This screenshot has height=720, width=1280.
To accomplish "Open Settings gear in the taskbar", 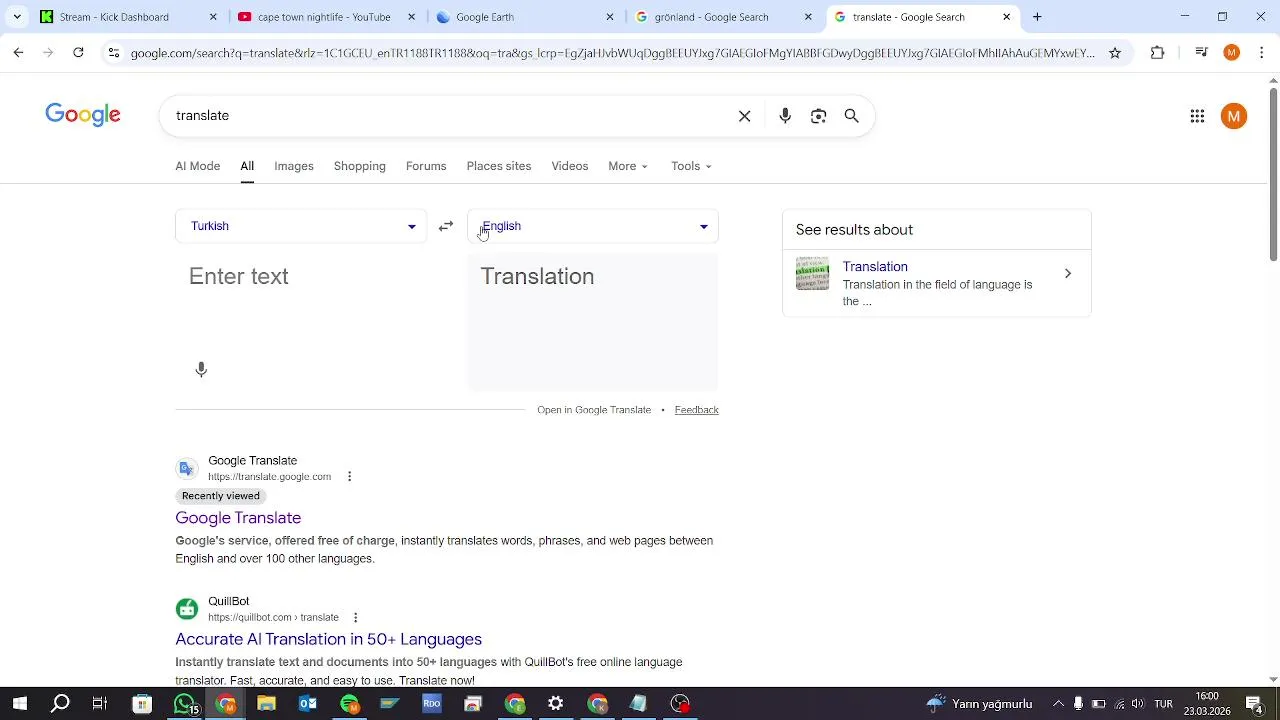I will click(556, 704).
